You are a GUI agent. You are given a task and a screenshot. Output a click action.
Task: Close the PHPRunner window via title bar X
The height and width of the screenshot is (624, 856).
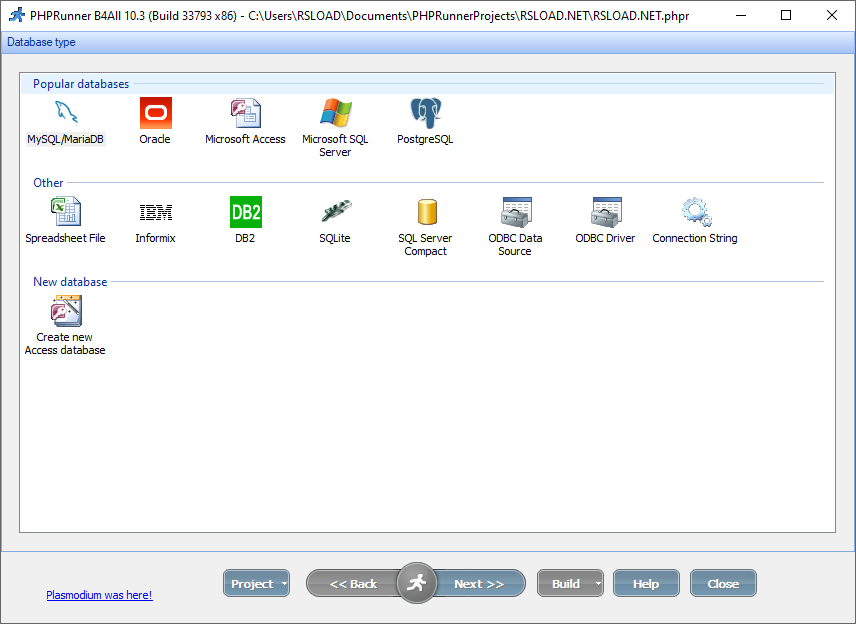click(831, 15)
